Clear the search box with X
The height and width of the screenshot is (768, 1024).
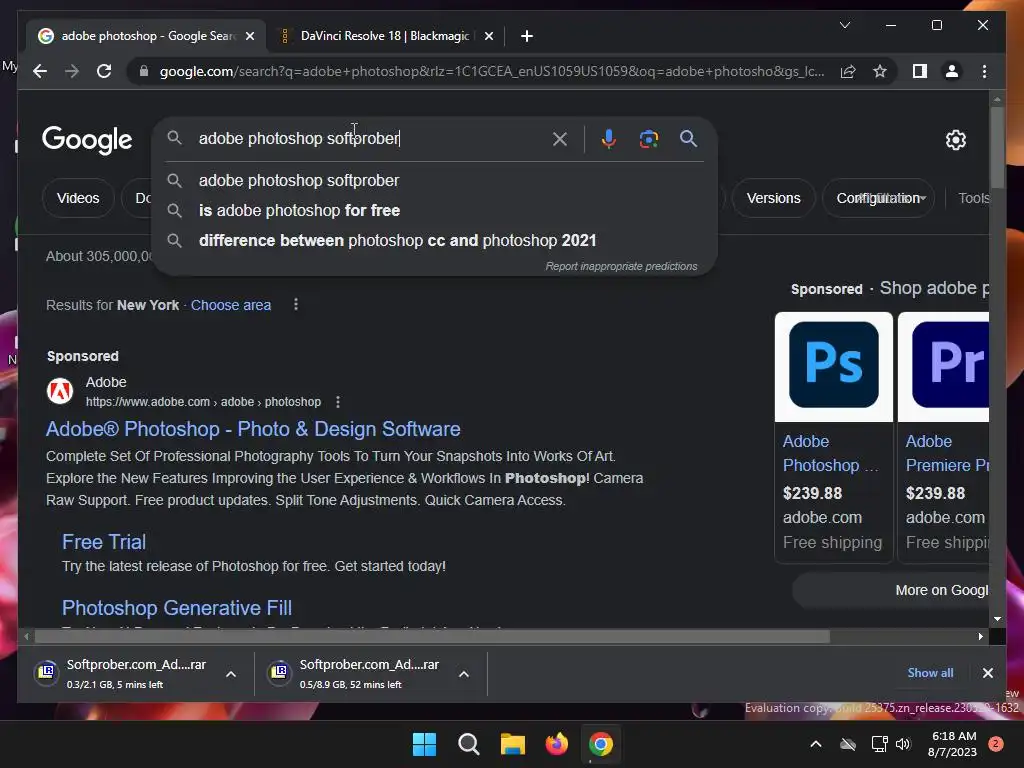(x=560, y=138)
